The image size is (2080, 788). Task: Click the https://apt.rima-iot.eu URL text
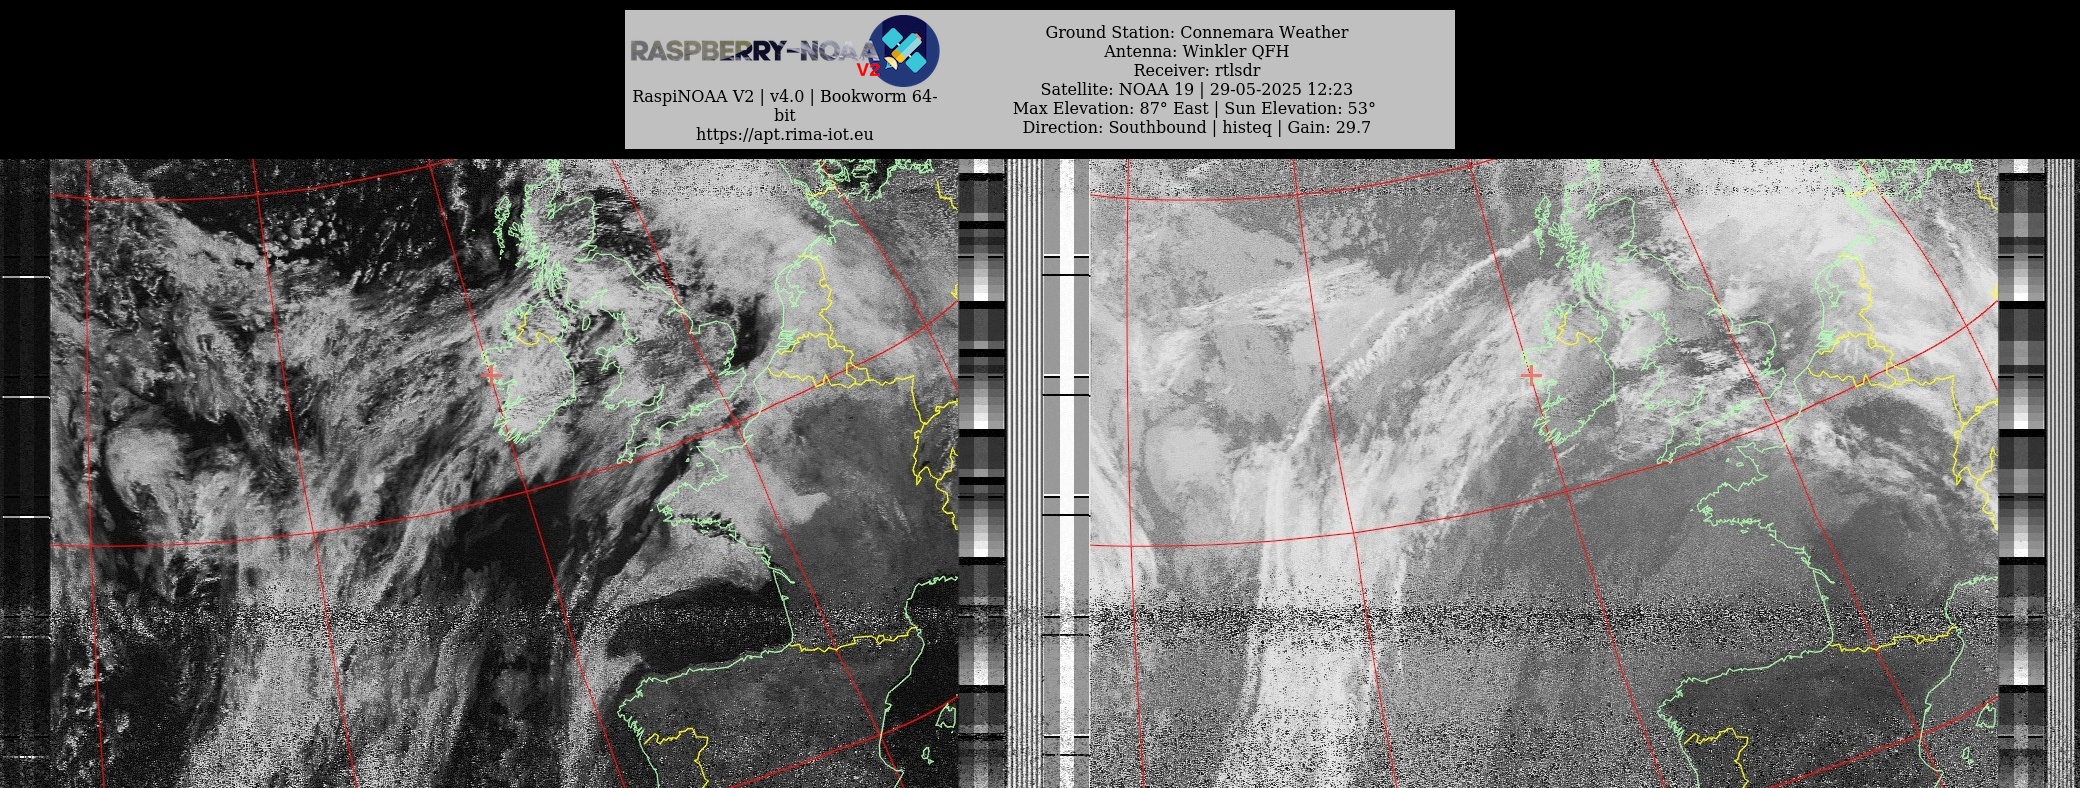pyautogui.click(x=785, y=134)
